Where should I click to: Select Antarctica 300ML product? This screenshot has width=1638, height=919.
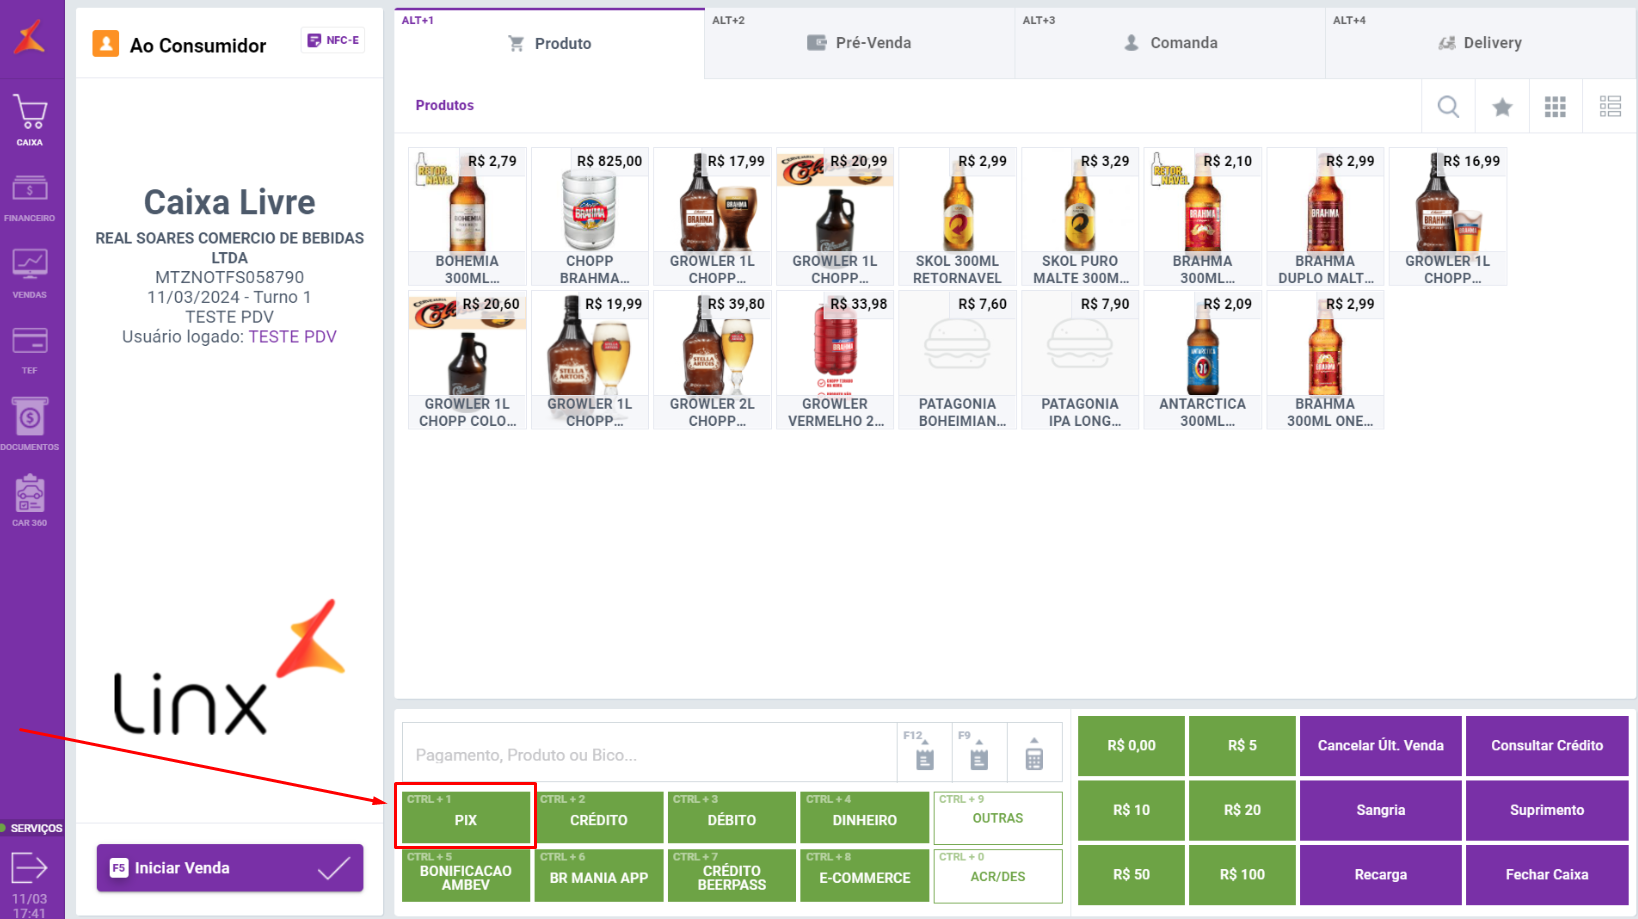[x=1202, y=360]
